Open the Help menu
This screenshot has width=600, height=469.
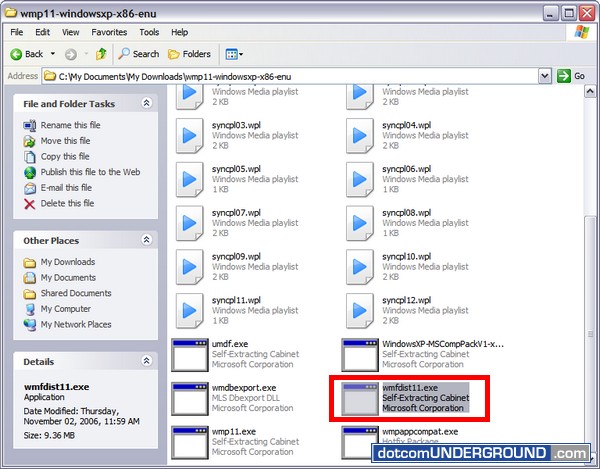tap(179, 32)
